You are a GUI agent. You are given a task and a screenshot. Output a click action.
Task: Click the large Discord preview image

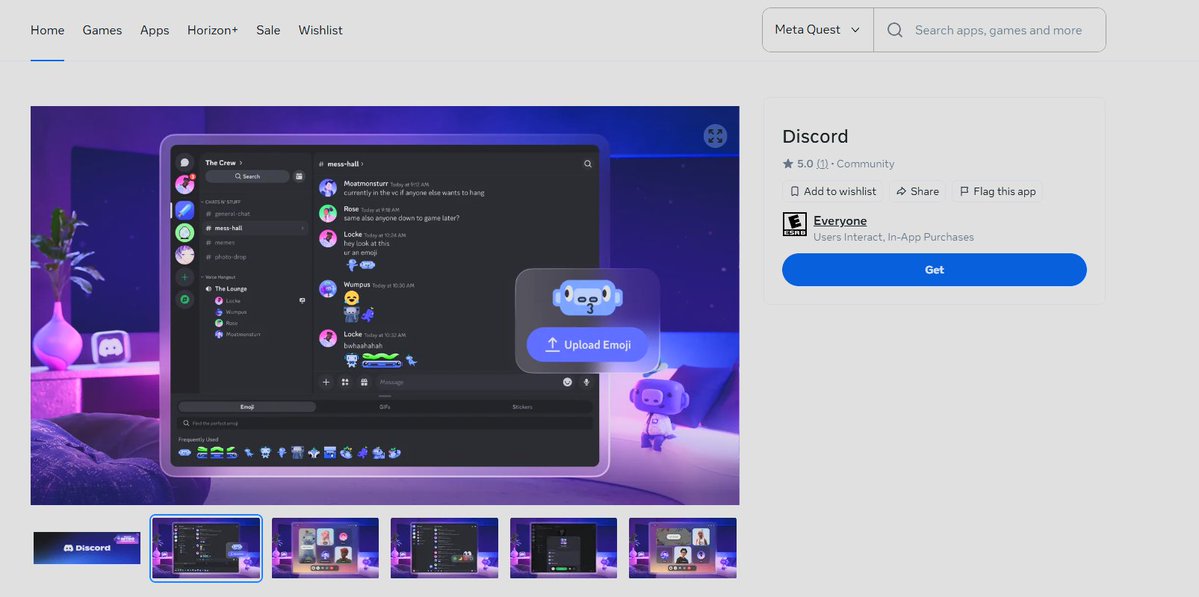pyautogui.click(x=385, y=305)
